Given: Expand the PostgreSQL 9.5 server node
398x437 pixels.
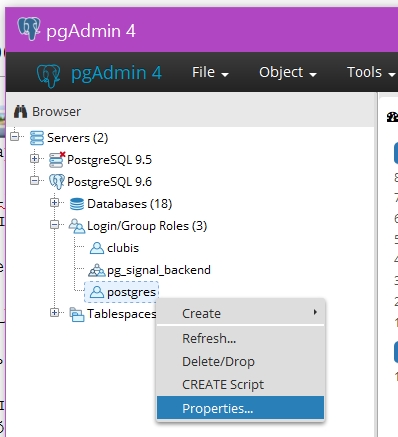Looking at the screenshot, I should [x=34, y=158].
